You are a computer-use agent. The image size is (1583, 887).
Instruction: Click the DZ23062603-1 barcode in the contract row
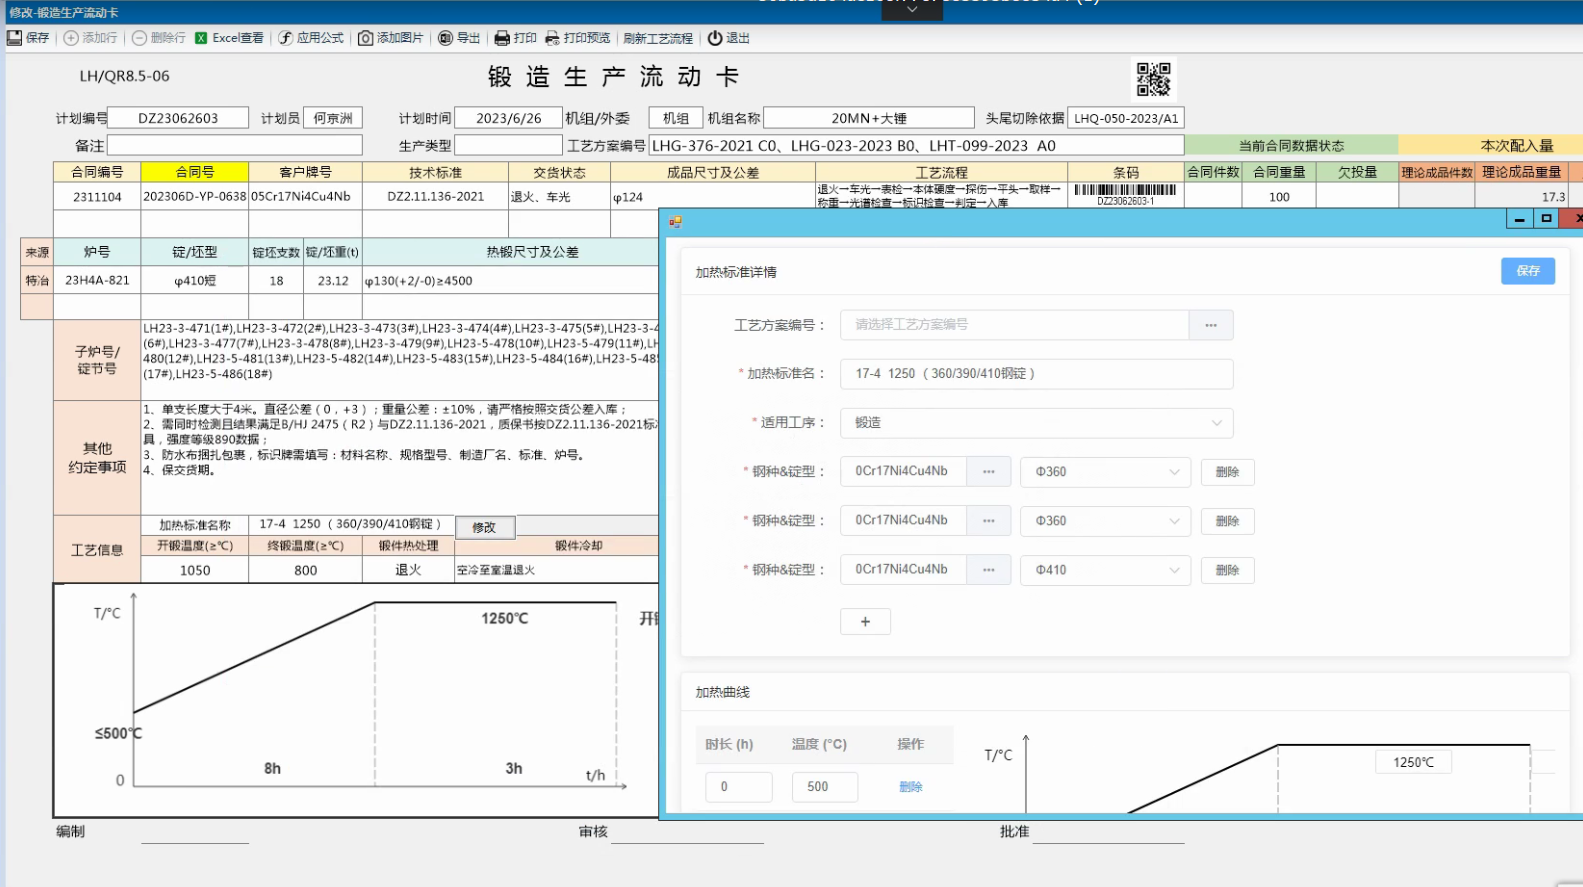click(x=1125, y=194)
